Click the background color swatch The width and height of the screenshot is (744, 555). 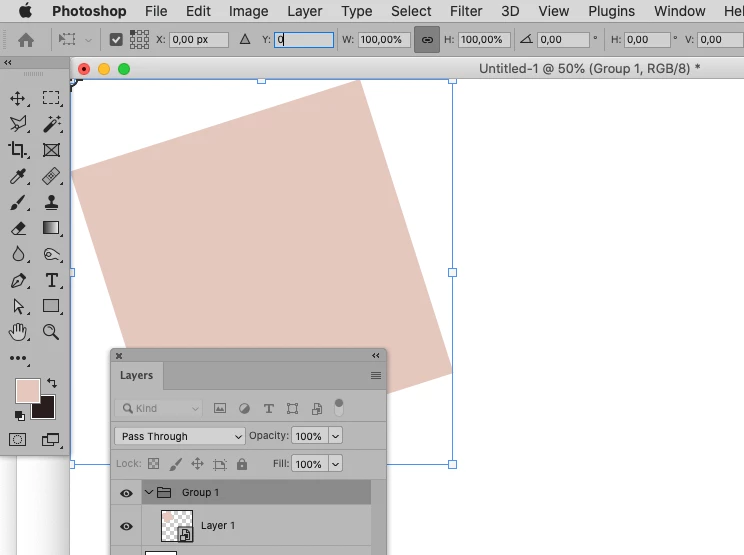click(46, 410)
